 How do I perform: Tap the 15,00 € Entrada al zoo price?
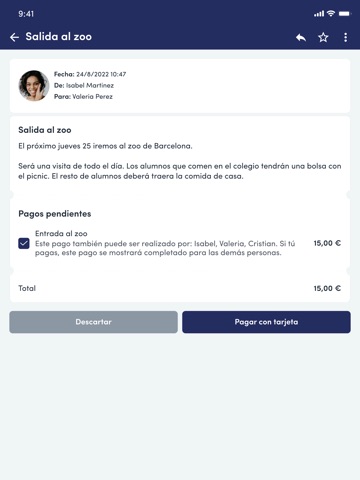point(327,243)
